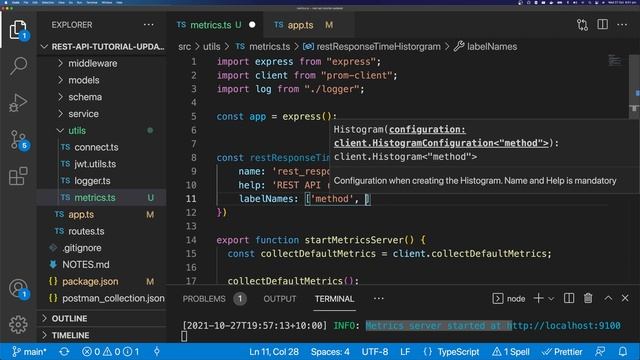Open the Extensions view

[18, 176]
